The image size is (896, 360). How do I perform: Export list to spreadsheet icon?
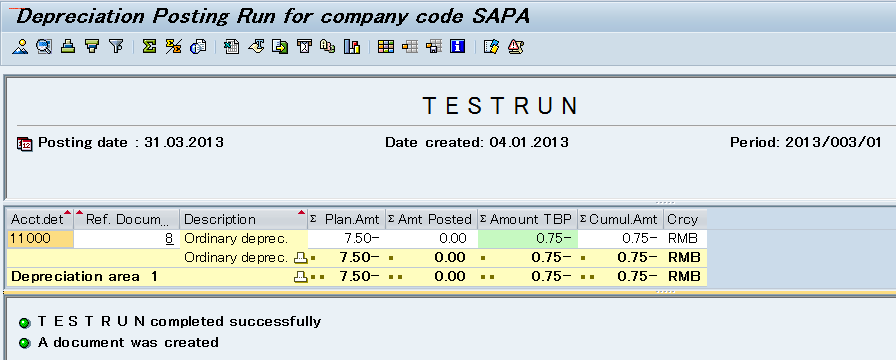(231, 47)
